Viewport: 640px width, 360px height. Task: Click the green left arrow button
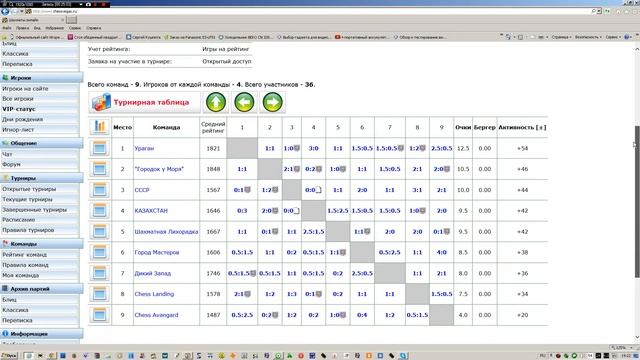click(244, 102)
